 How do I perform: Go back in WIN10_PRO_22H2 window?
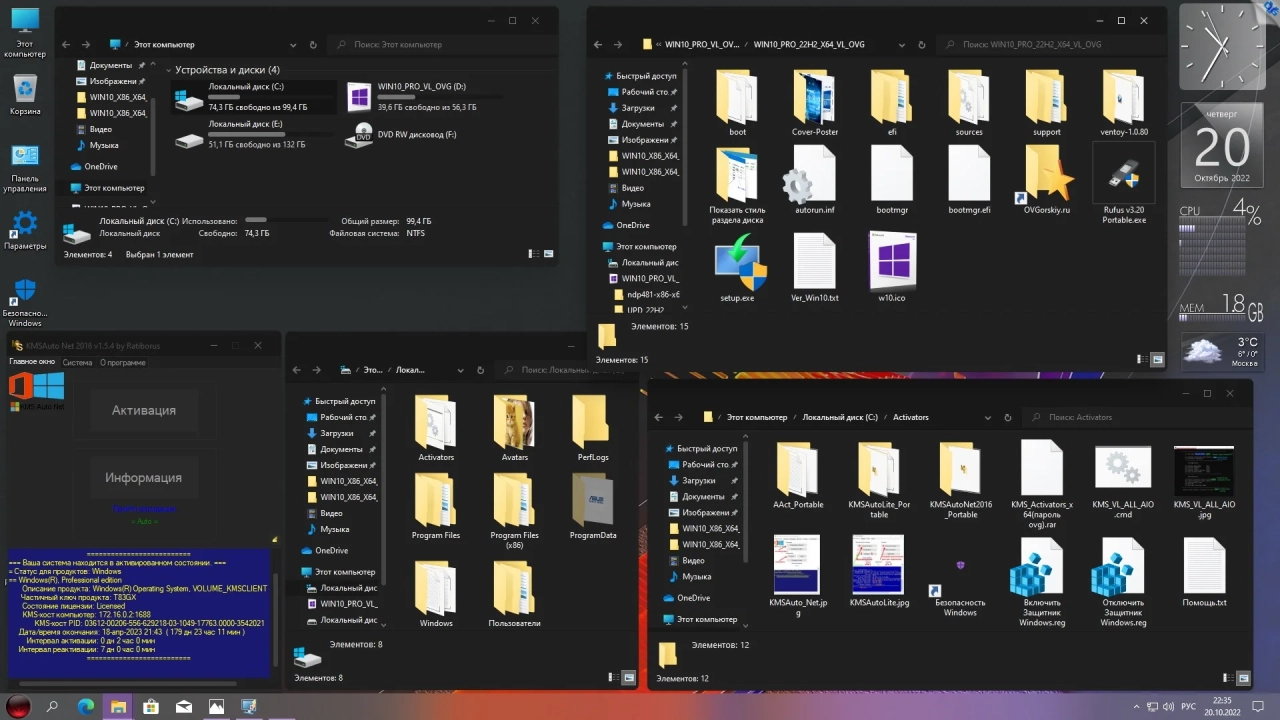pos(598,45)
